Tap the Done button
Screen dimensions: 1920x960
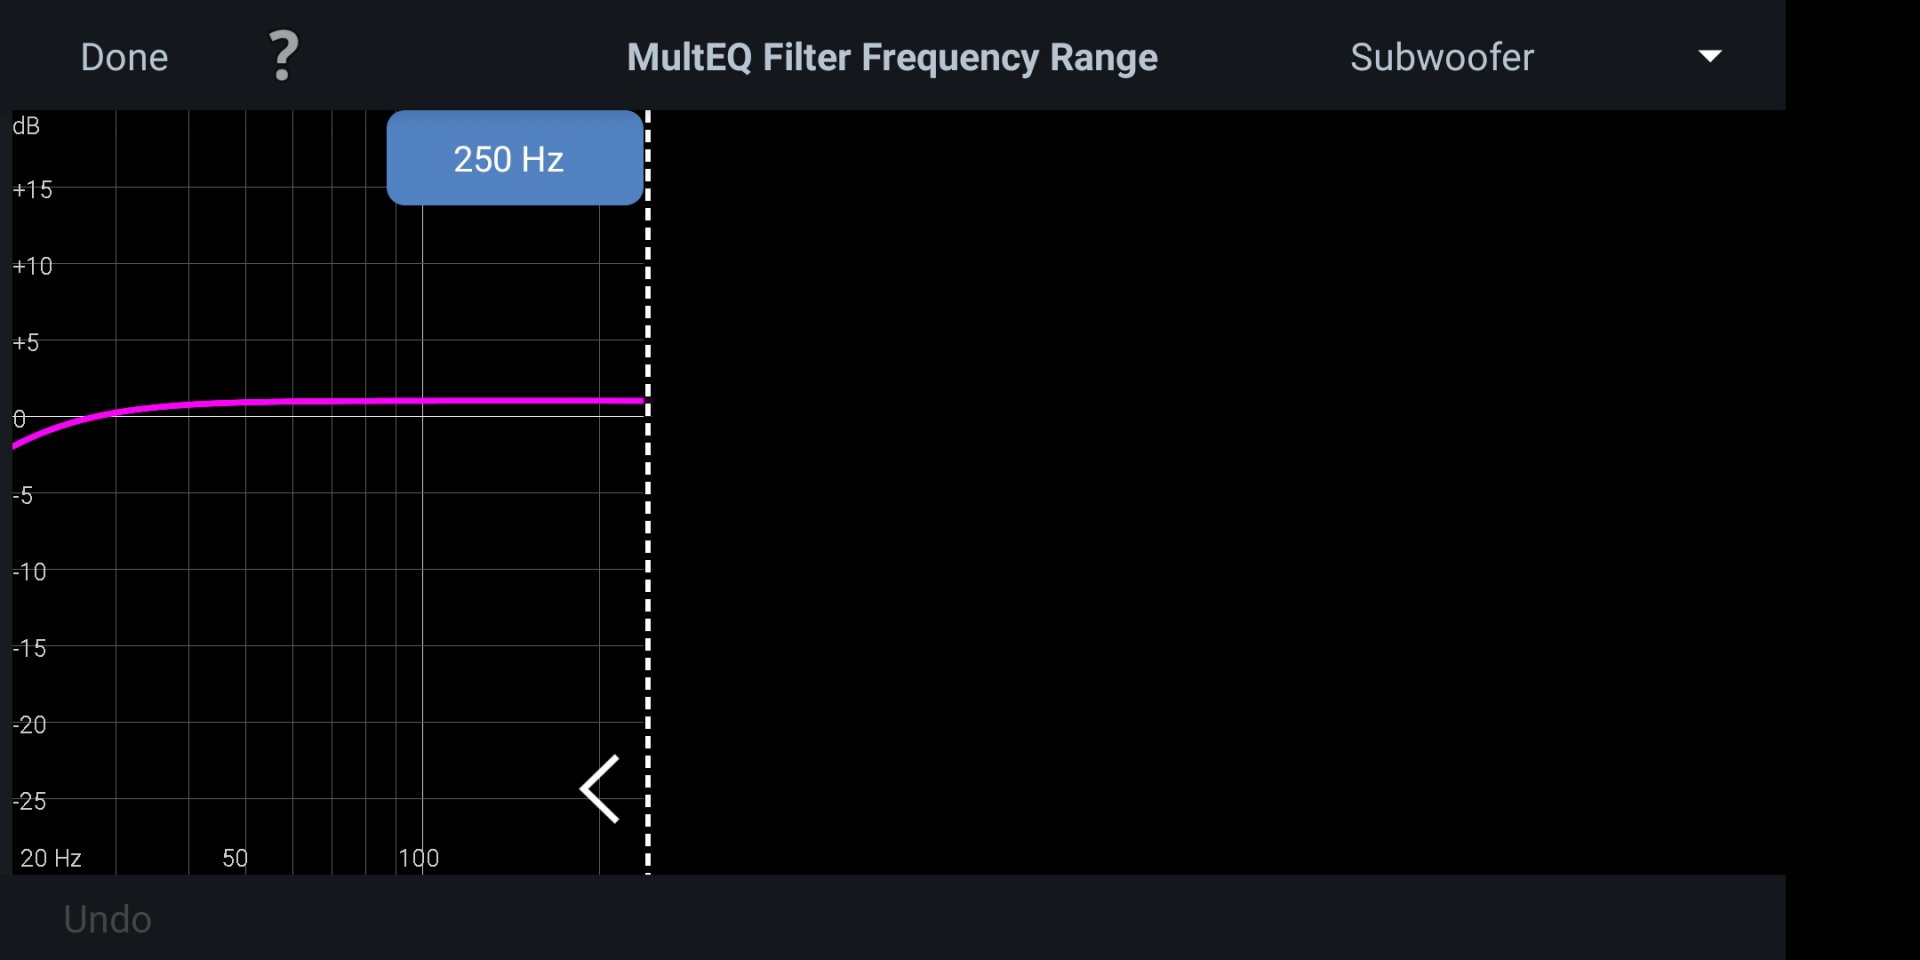pyautogui.click(x=124, y=57)
